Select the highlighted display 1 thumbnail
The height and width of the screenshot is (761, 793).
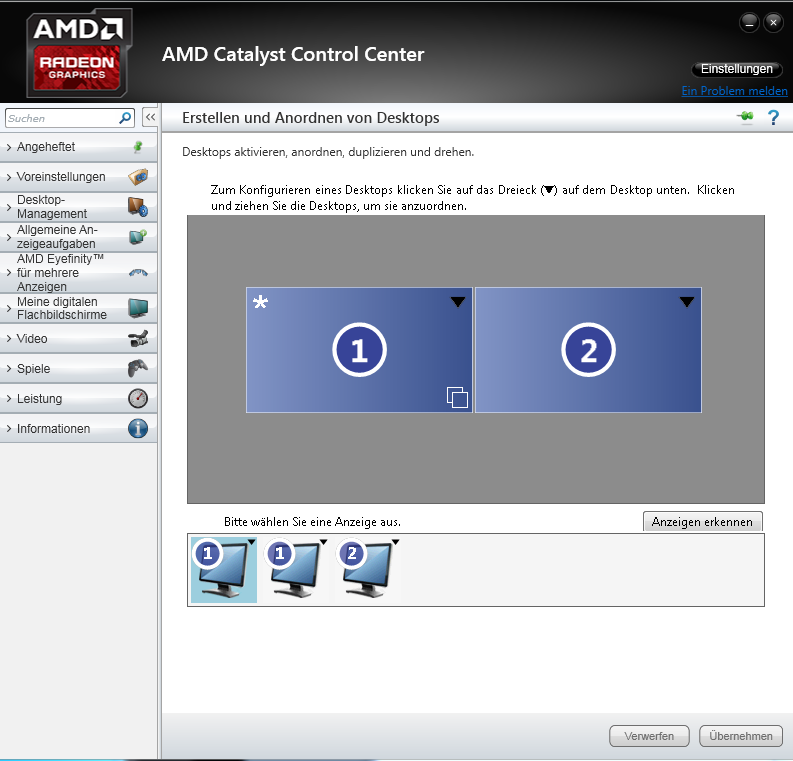[x=224, y=570]
